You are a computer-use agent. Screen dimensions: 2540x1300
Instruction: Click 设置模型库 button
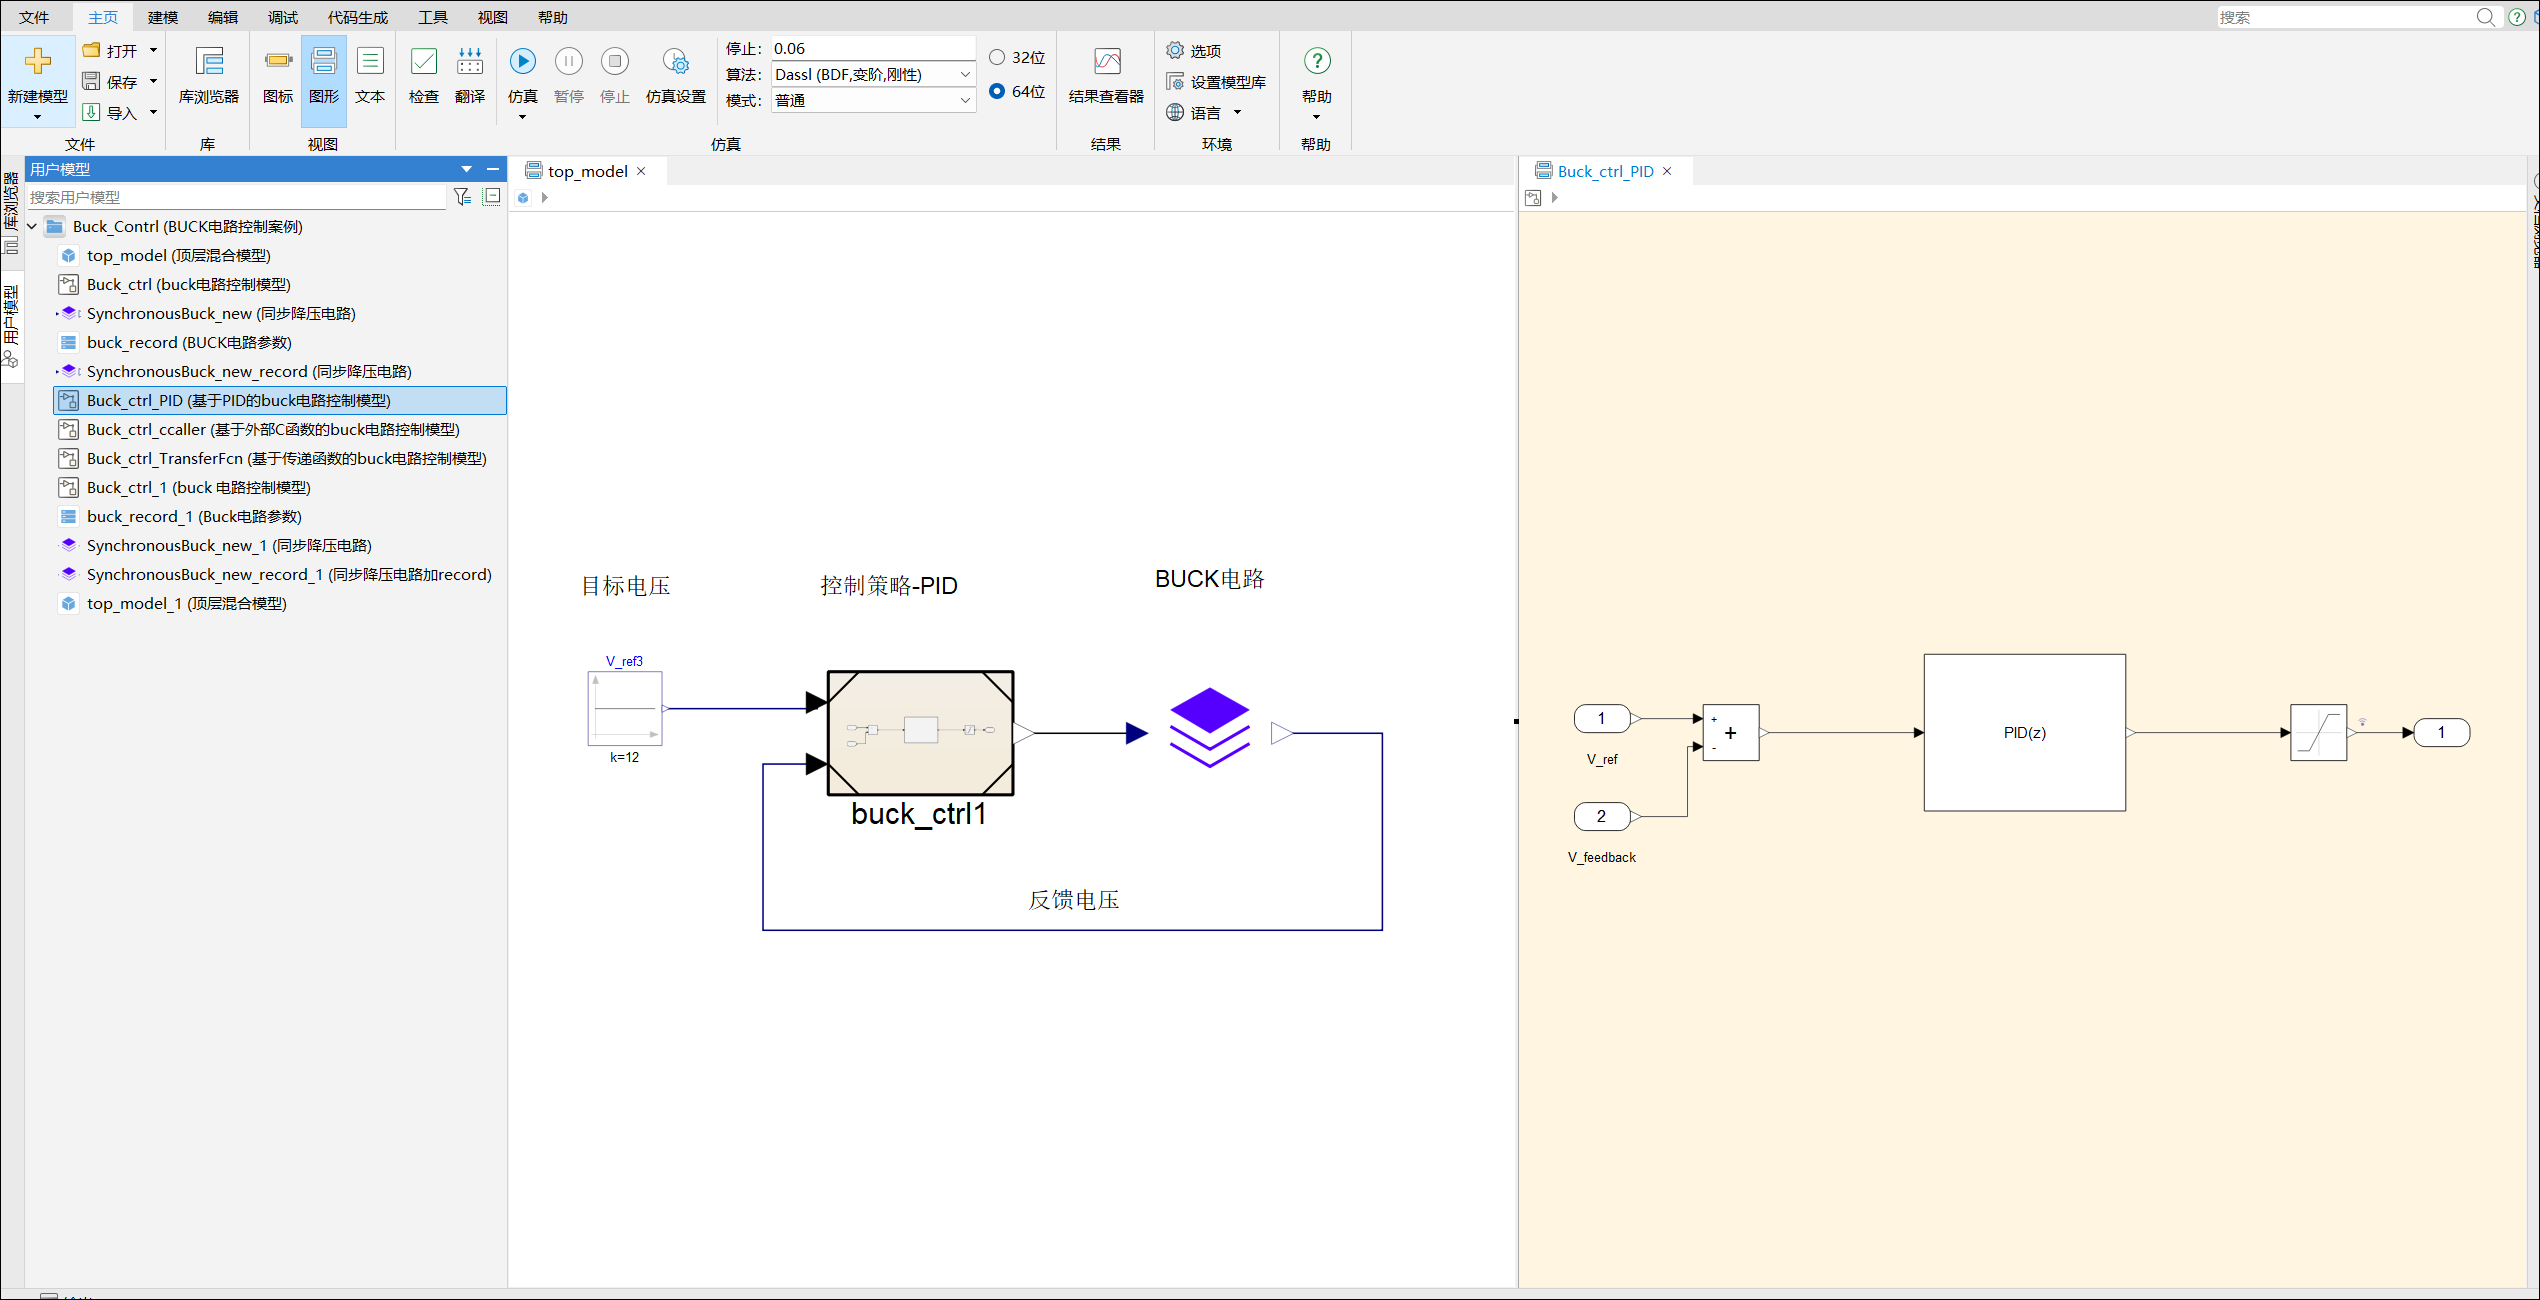coord(1216,82)
